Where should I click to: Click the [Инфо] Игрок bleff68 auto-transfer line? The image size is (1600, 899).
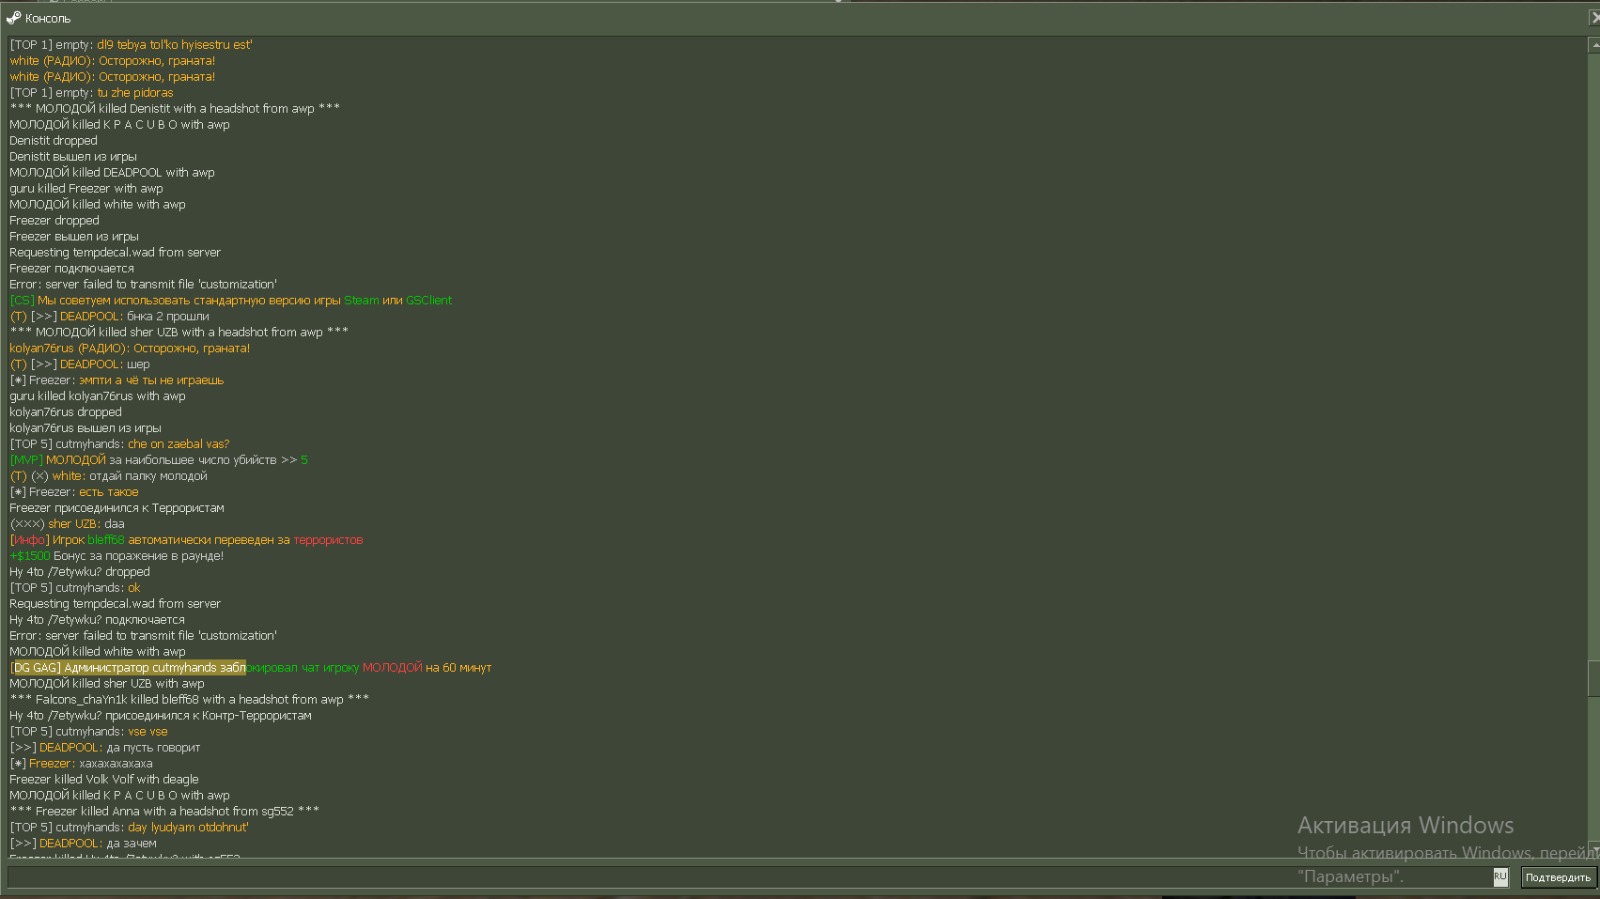pos(186,540)
